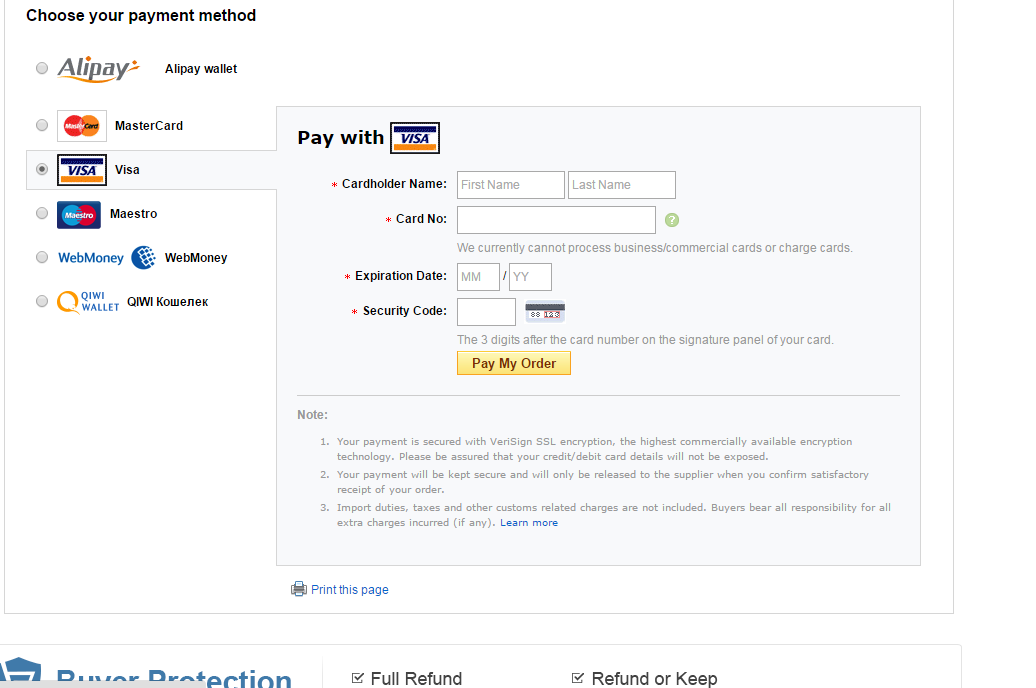
Task: Focus the Security Code field
Action: [486, 312]
